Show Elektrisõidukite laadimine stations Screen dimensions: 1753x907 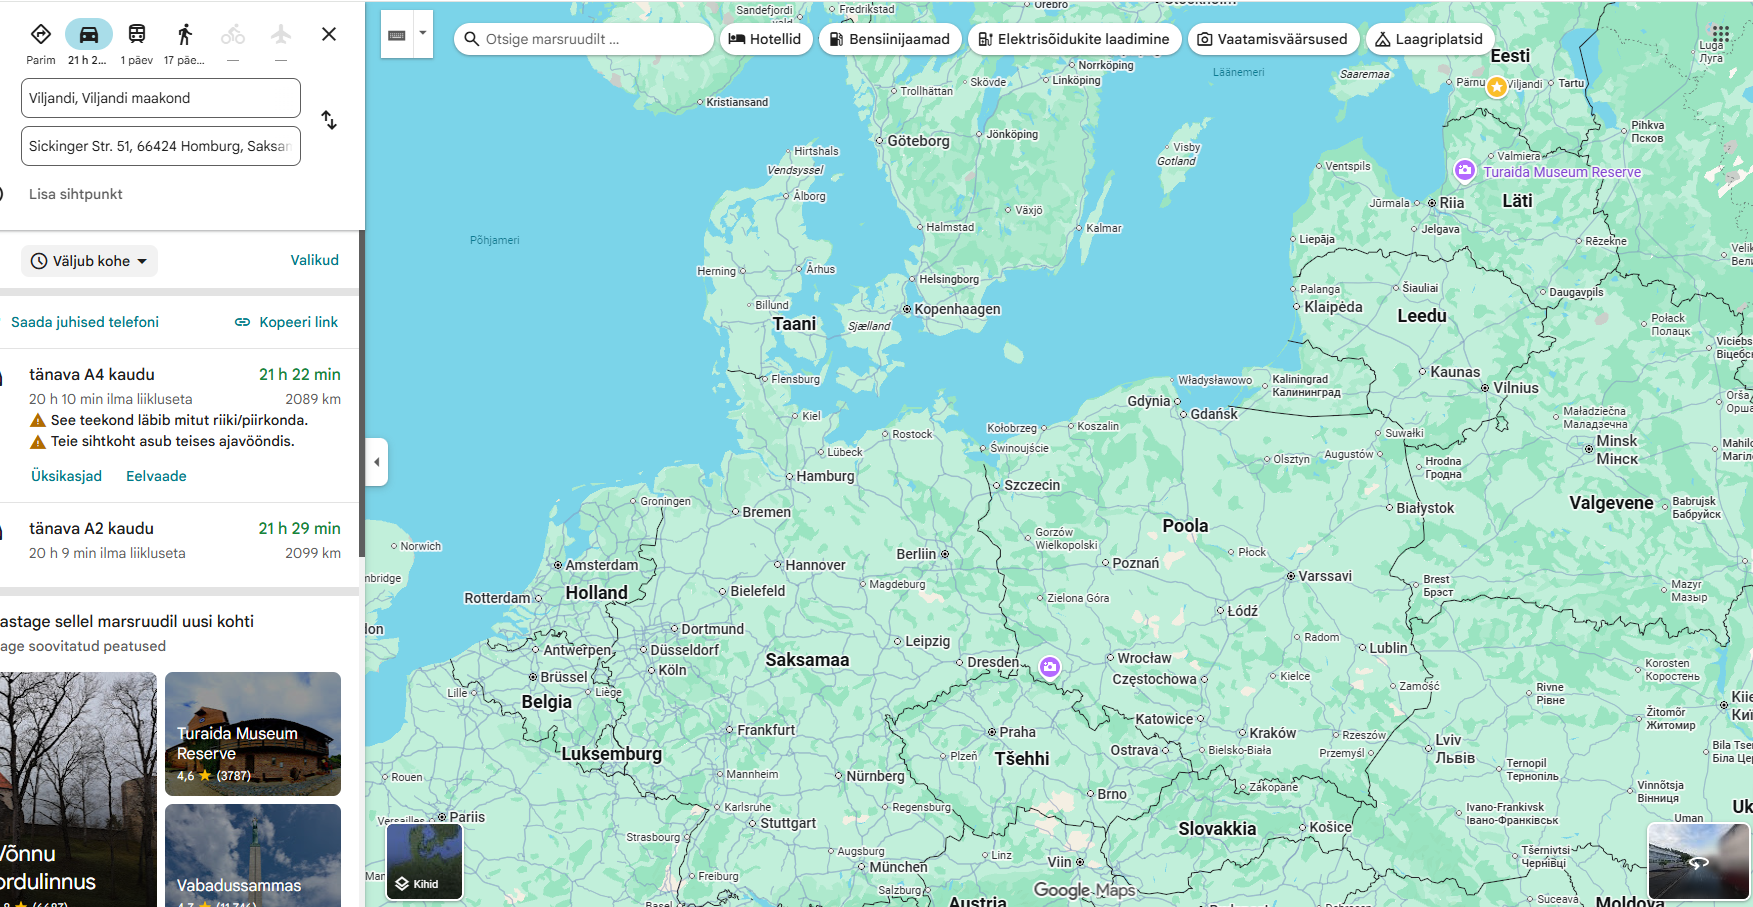1074,39
